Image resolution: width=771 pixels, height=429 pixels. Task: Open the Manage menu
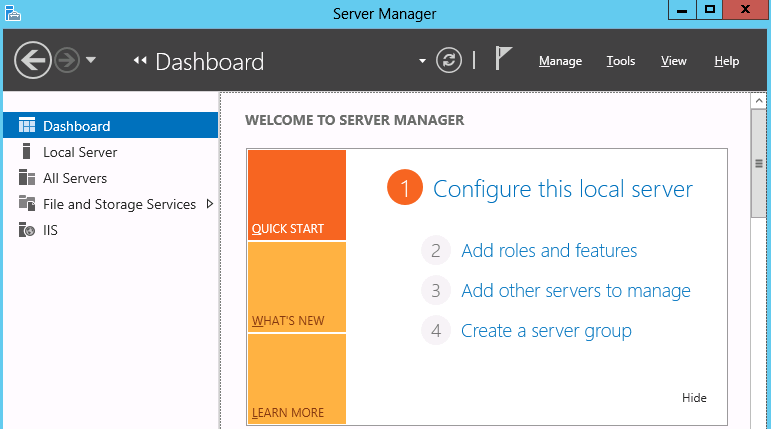[x=560, y=61]
